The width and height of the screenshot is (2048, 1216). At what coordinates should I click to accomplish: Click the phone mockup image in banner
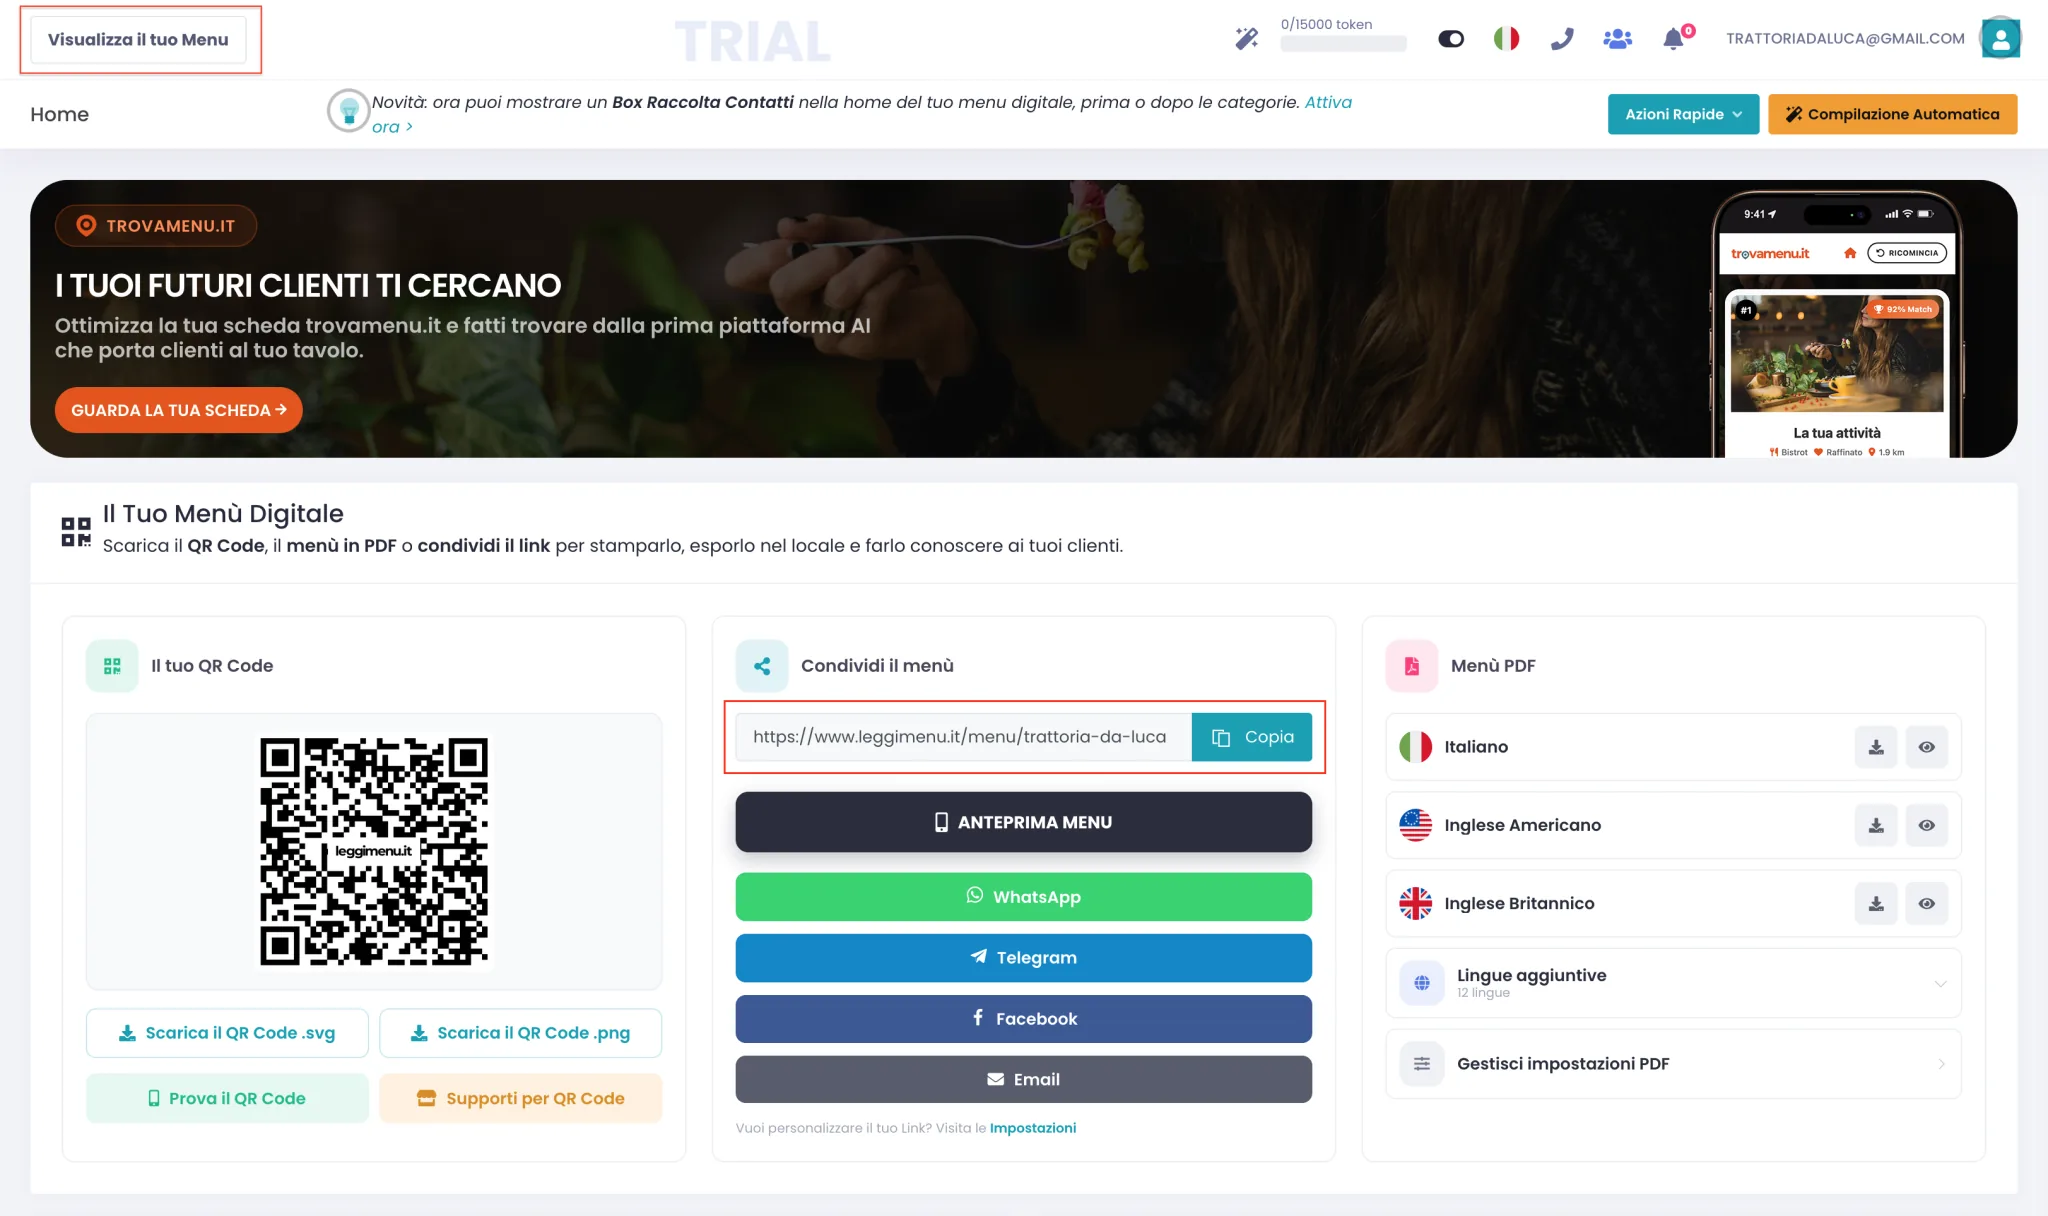1837,325
